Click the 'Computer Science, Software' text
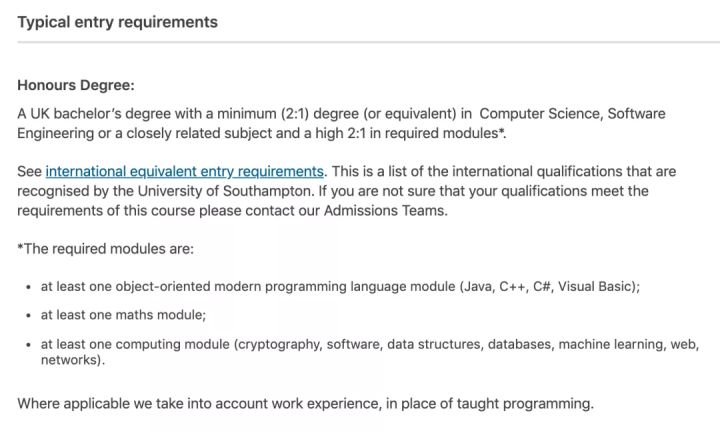The width and height of the screenshot is (720, 431). pos(572,114)
